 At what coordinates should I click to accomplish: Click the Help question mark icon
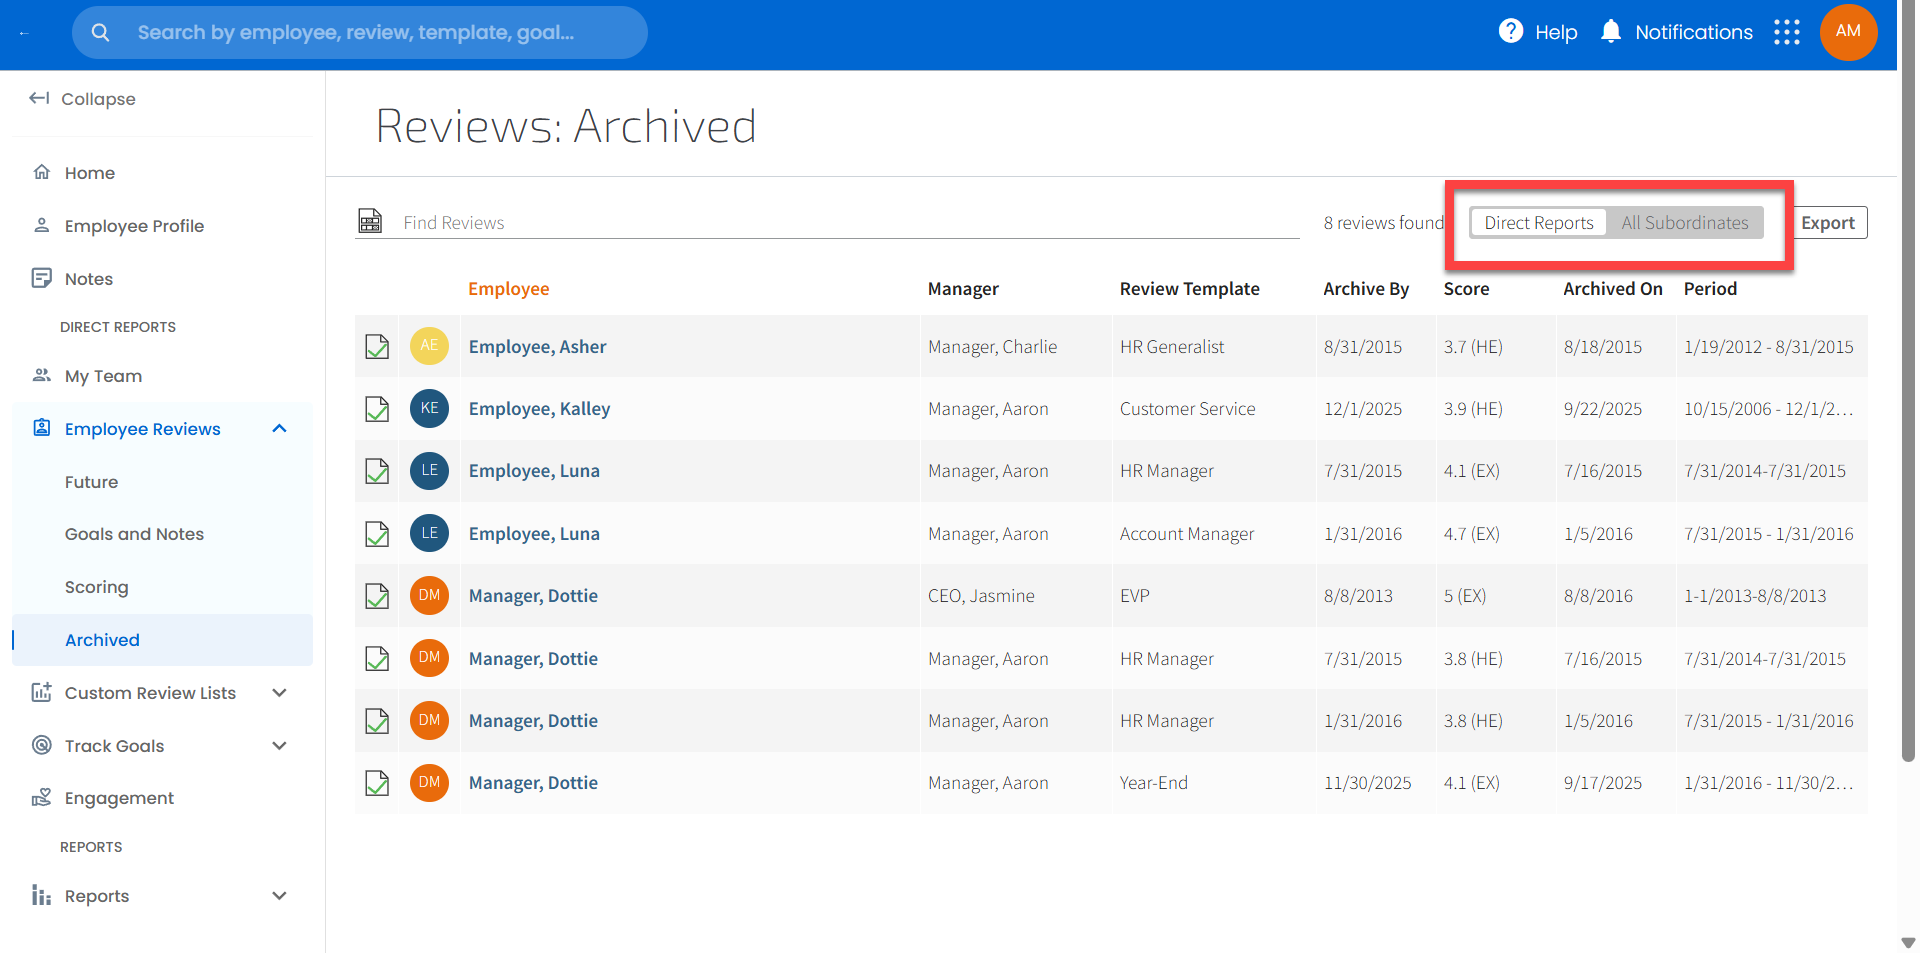point(1510,32)
